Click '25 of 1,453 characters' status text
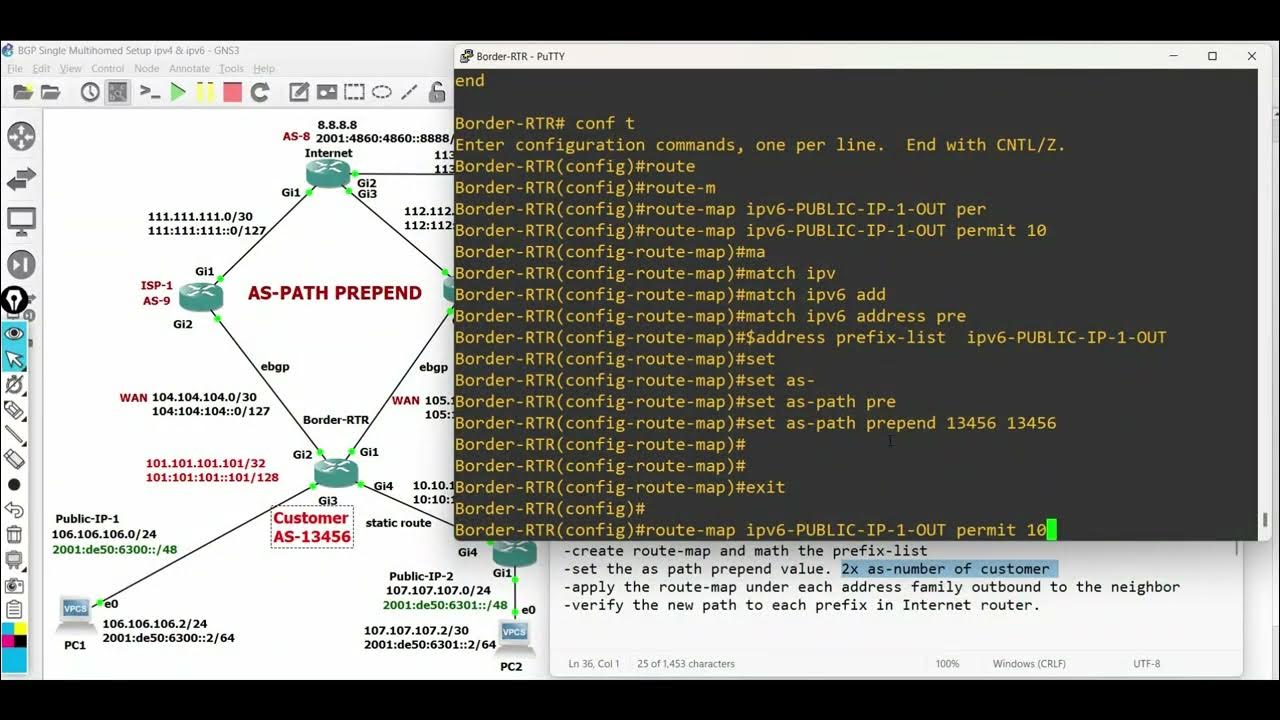The width and height of the screenshot is (1280, 720). (x=686, y=664)
